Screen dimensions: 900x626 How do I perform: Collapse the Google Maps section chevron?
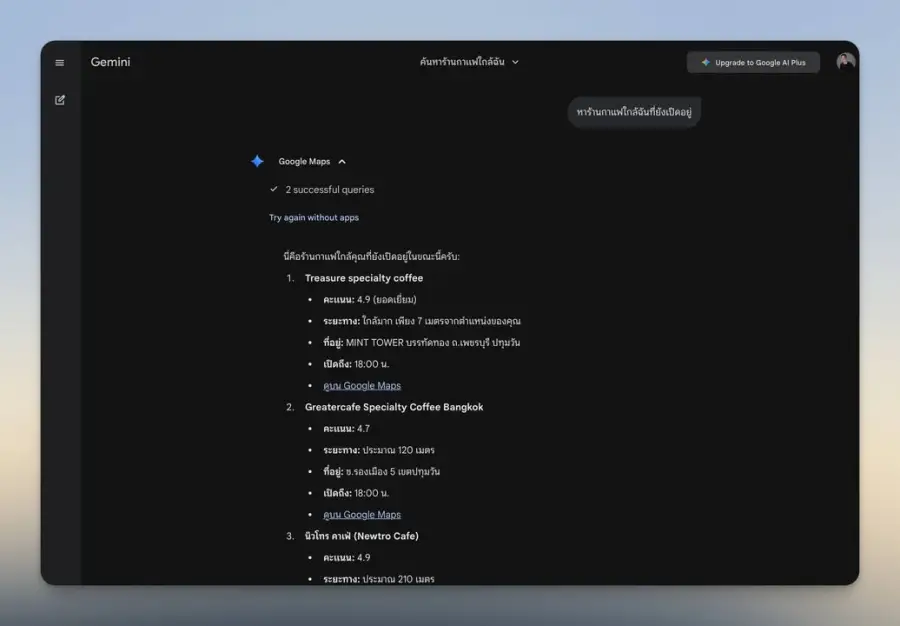tap(342, 162)
